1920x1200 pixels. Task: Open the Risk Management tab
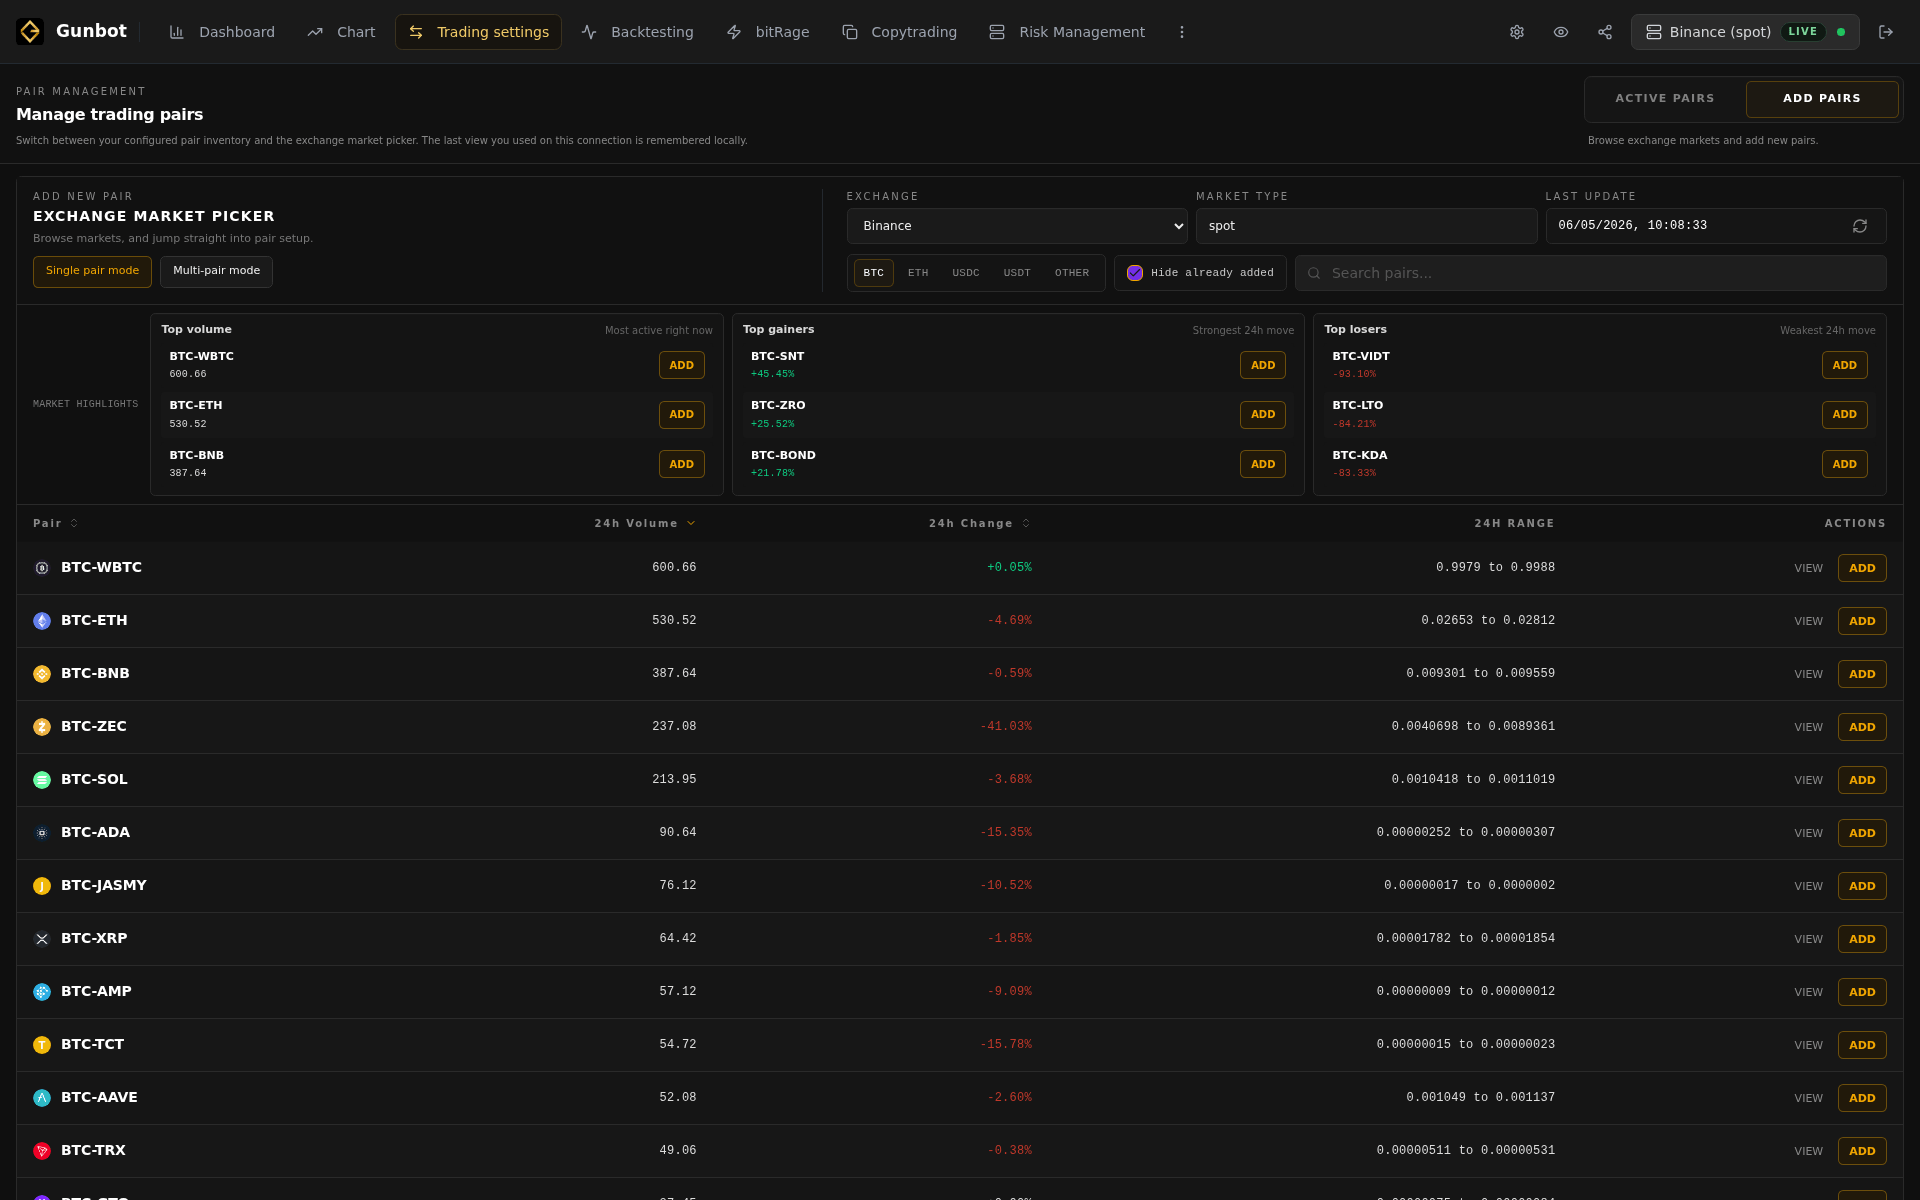click(1067, 32)
